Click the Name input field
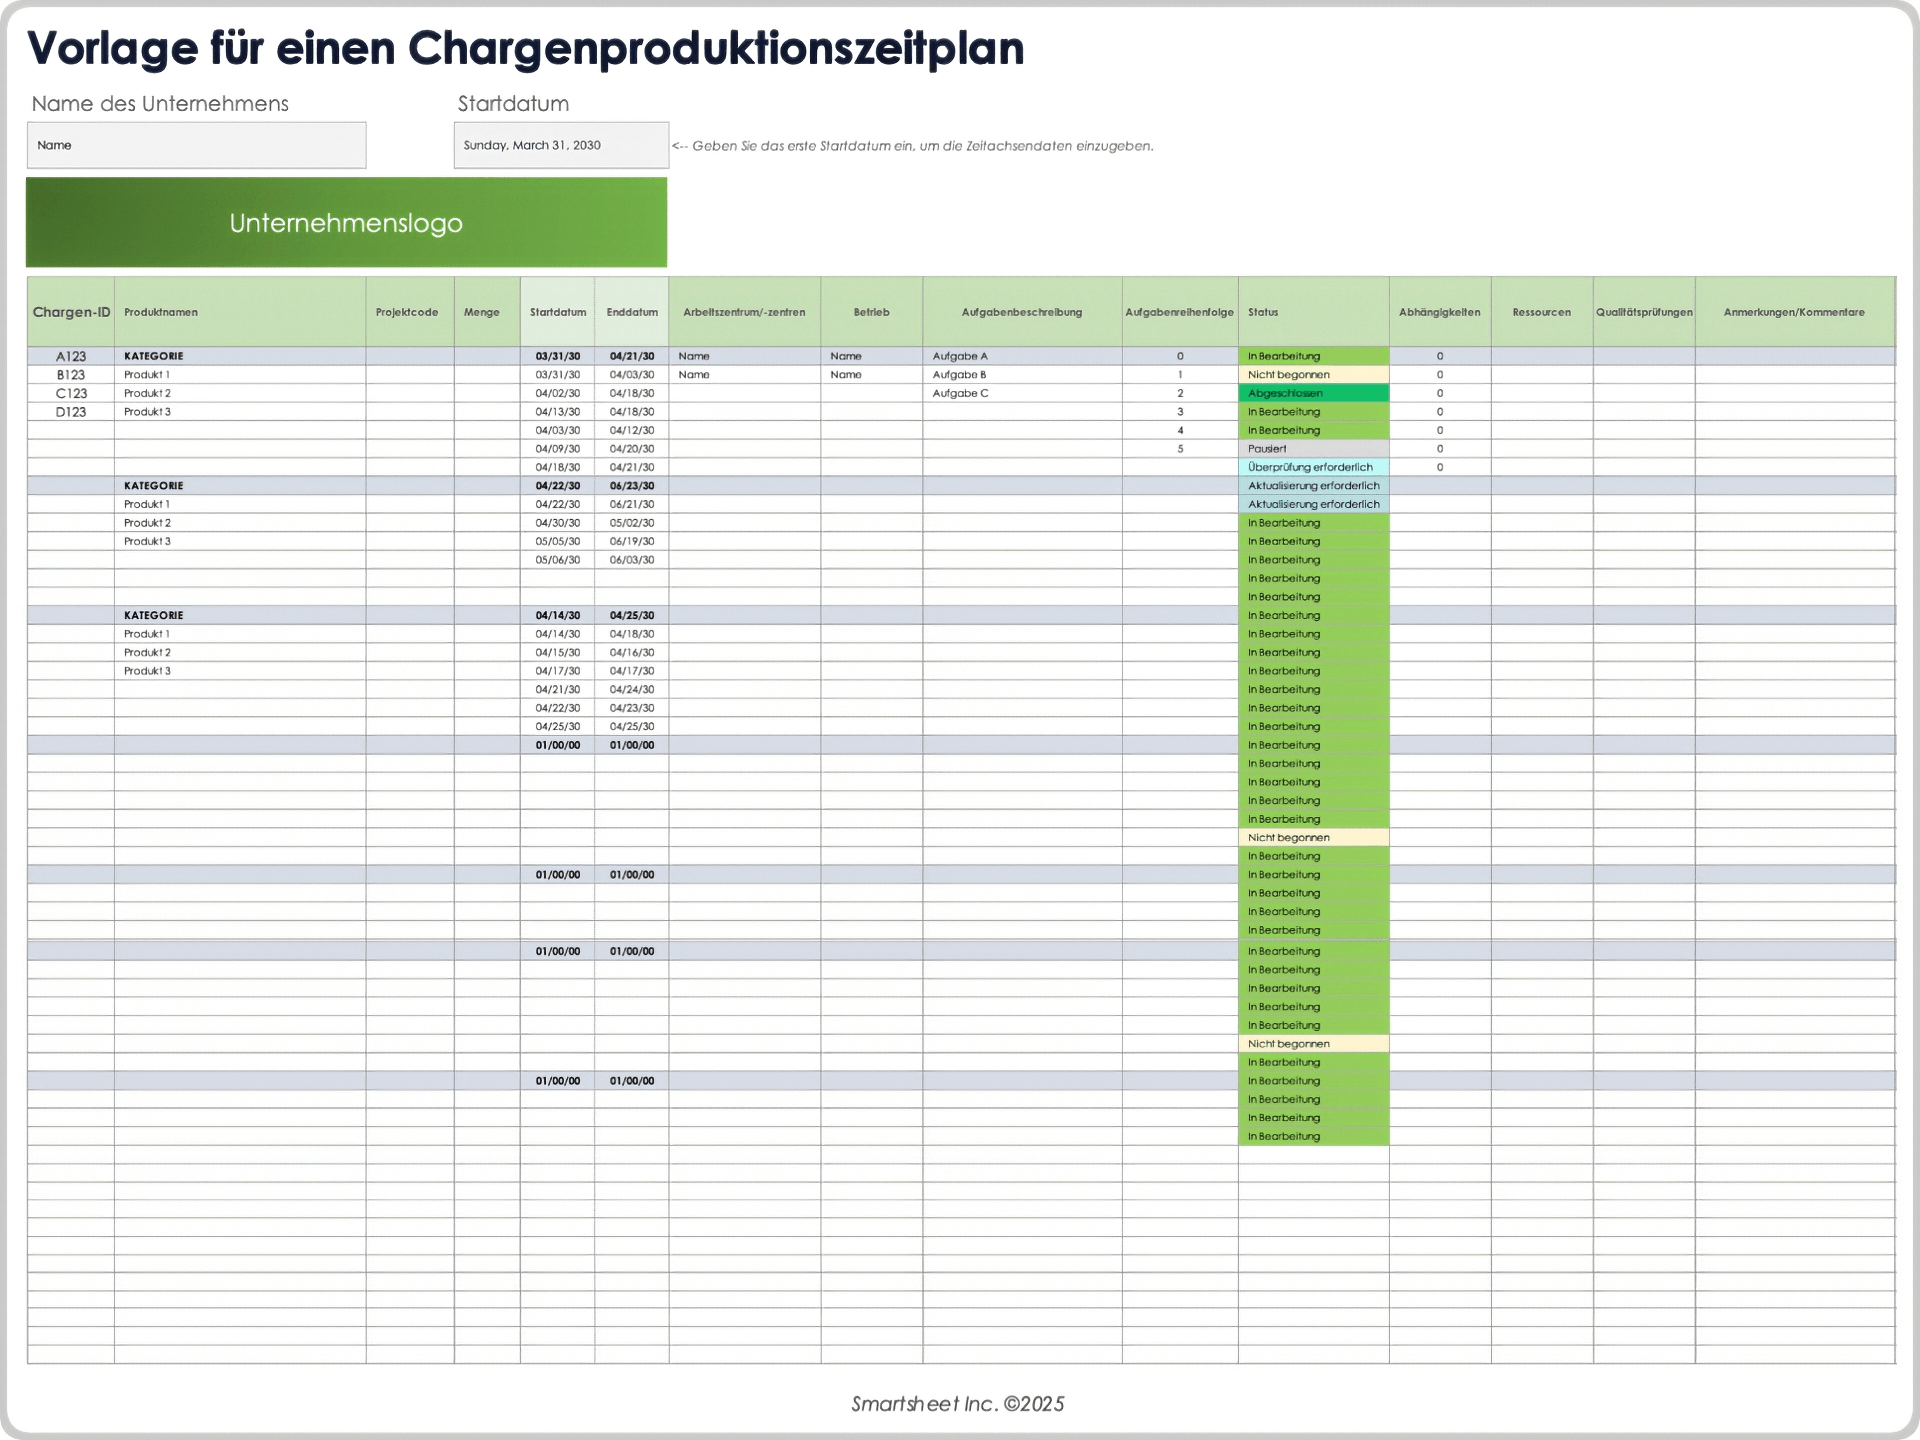The image size is (1920, 1440). (x=196, y=145)
